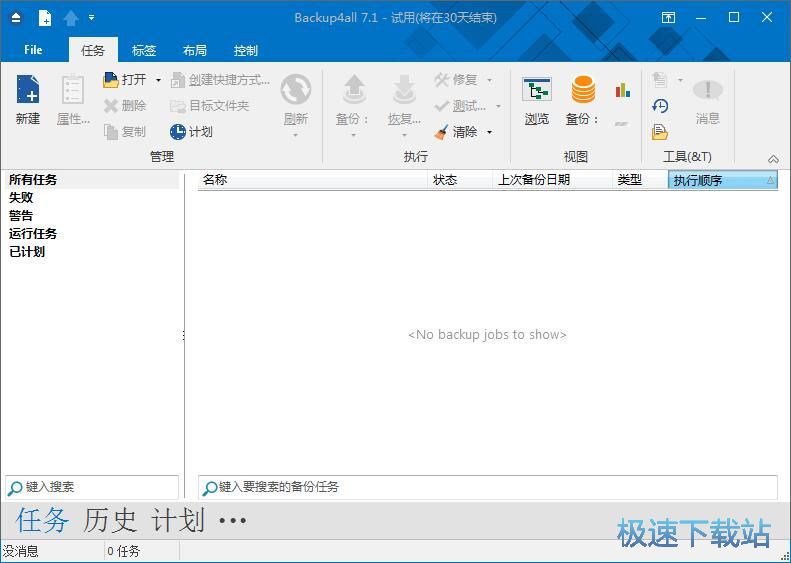Image resolution: width=791 pixels, height=563 pixels.
Task: Click the eject icon in title bar
Action: [16, 18]
